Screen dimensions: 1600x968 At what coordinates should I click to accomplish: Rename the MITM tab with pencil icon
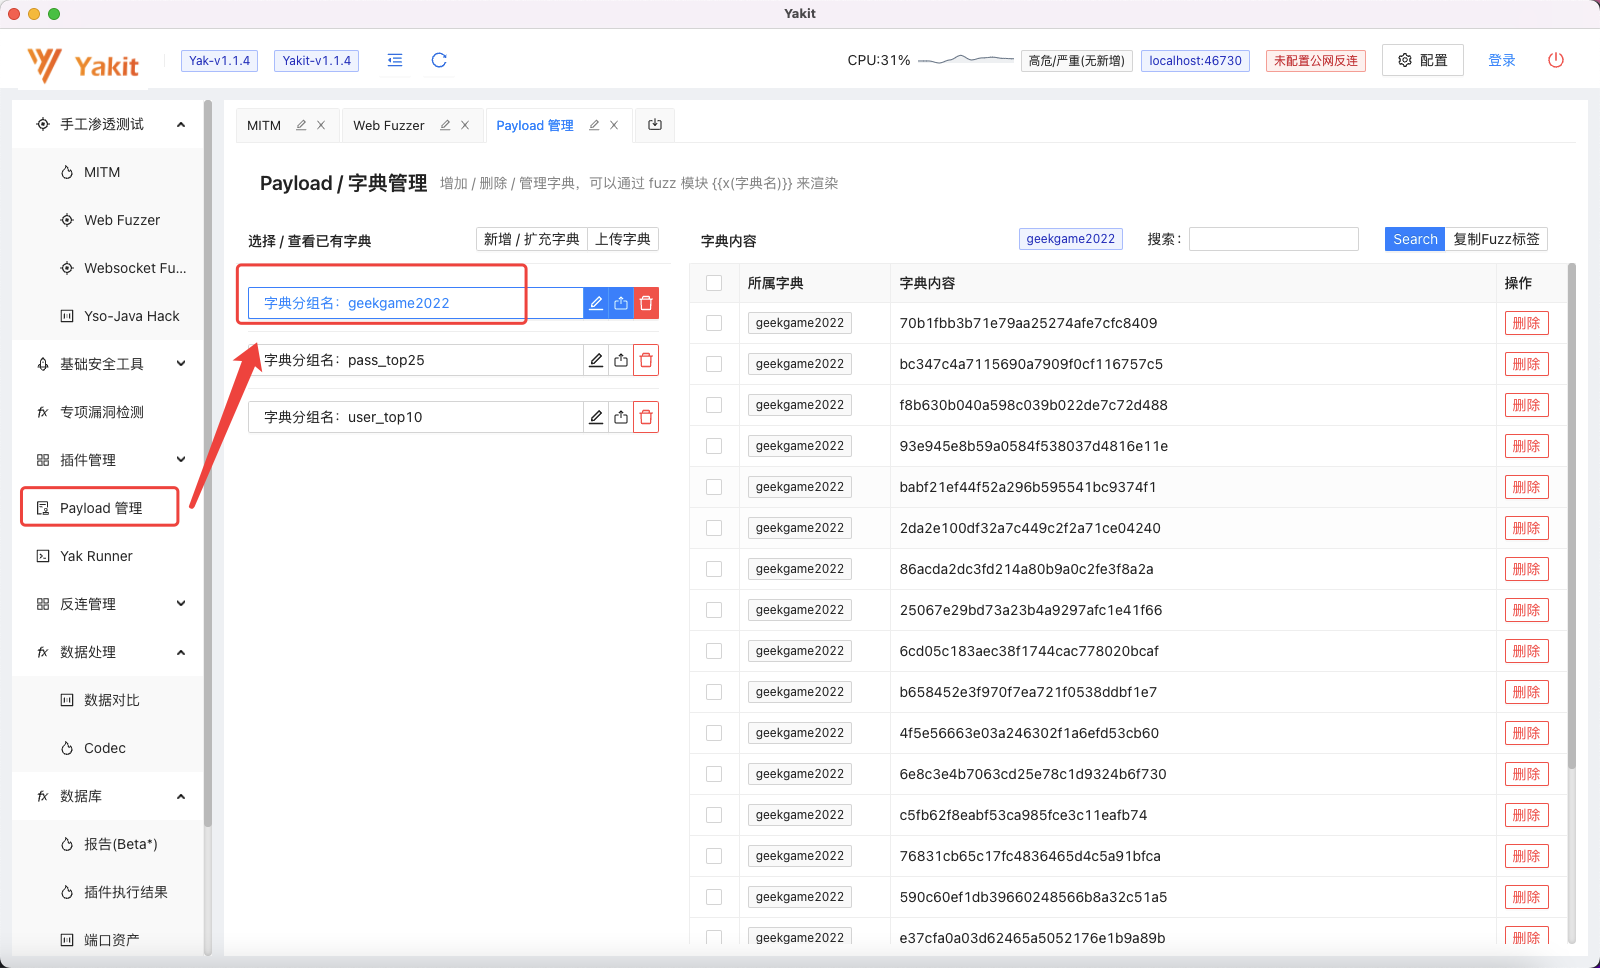click(x=301, y=125)
